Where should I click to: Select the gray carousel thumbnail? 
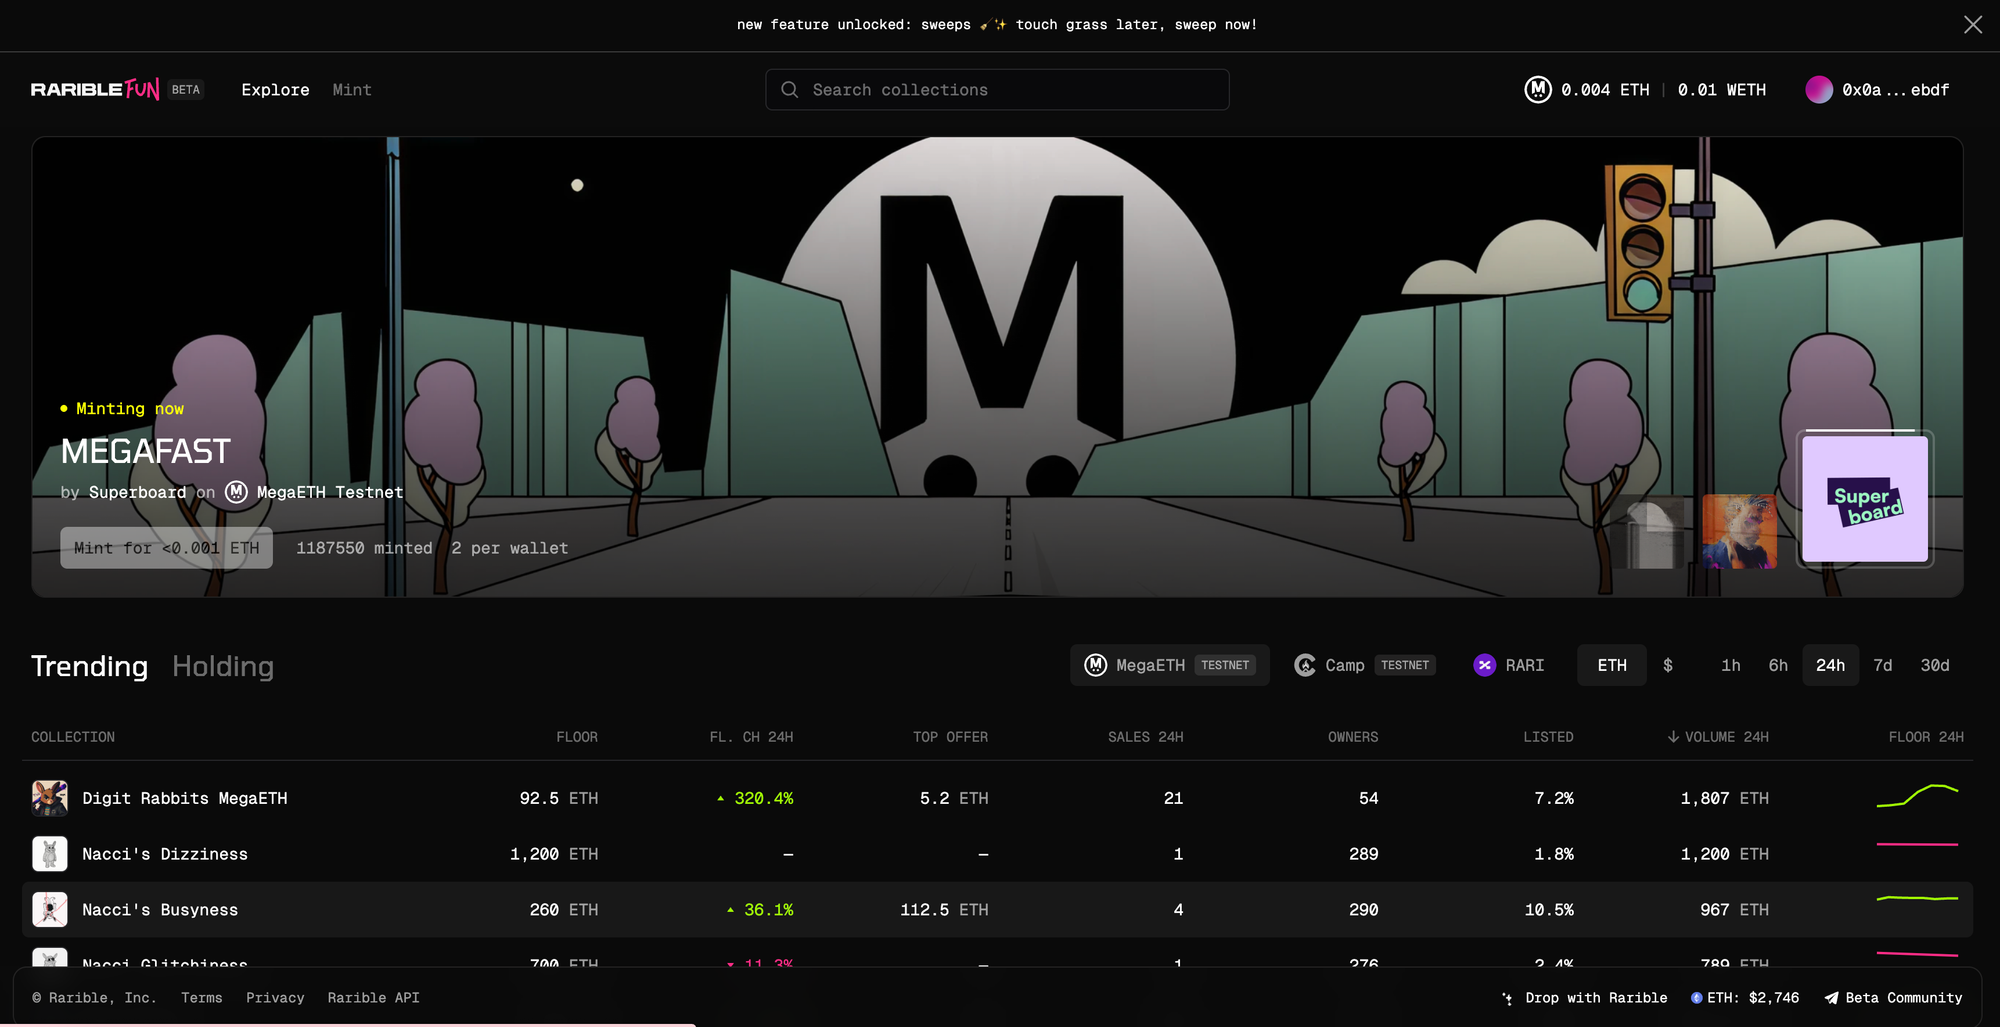point(1649,532)
